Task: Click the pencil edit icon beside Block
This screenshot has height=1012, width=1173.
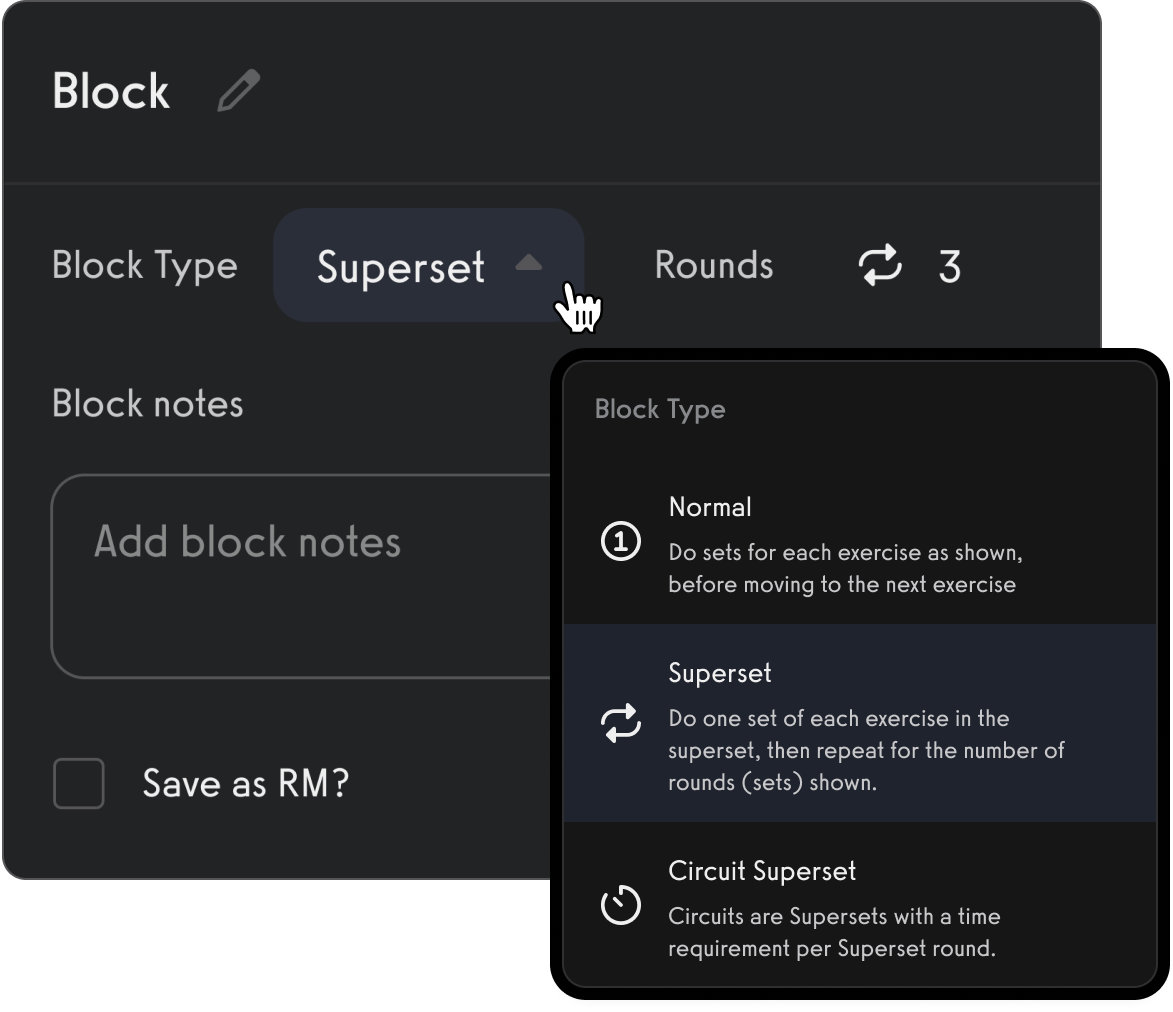Action: click(238, 91)
